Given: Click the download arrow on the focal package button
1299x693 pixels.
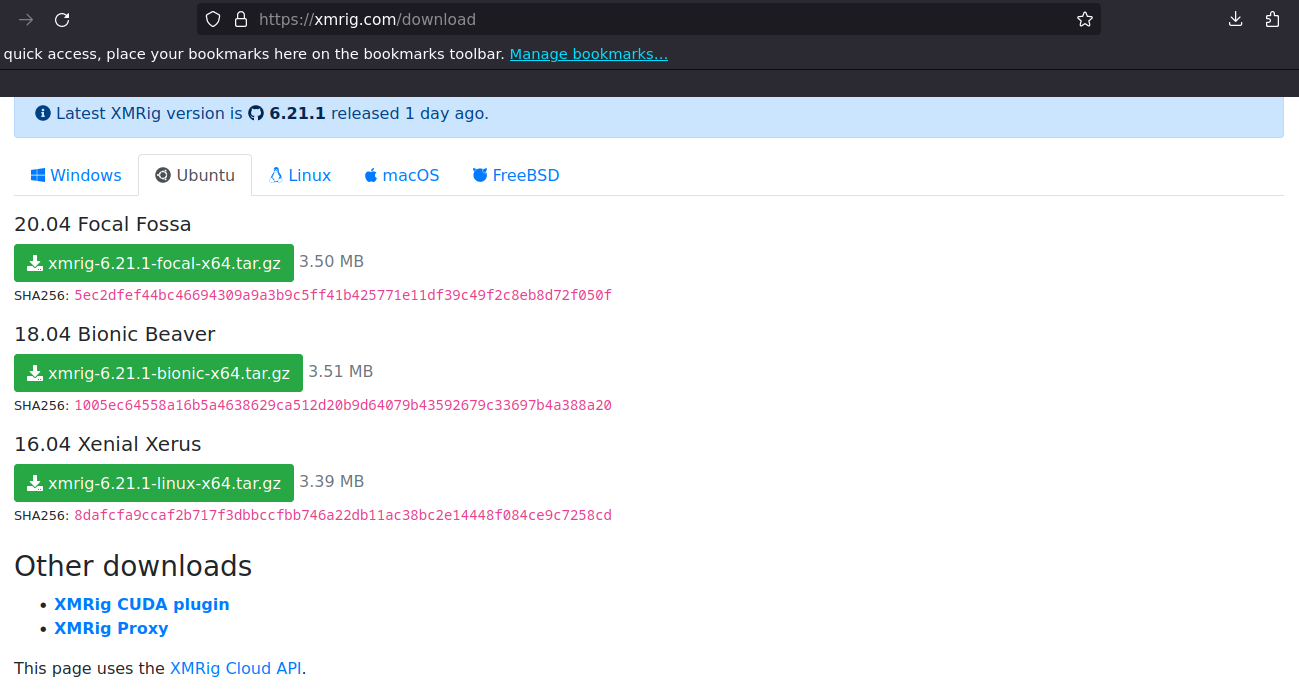Looking at the screenshot, I should tap(35, 262).
